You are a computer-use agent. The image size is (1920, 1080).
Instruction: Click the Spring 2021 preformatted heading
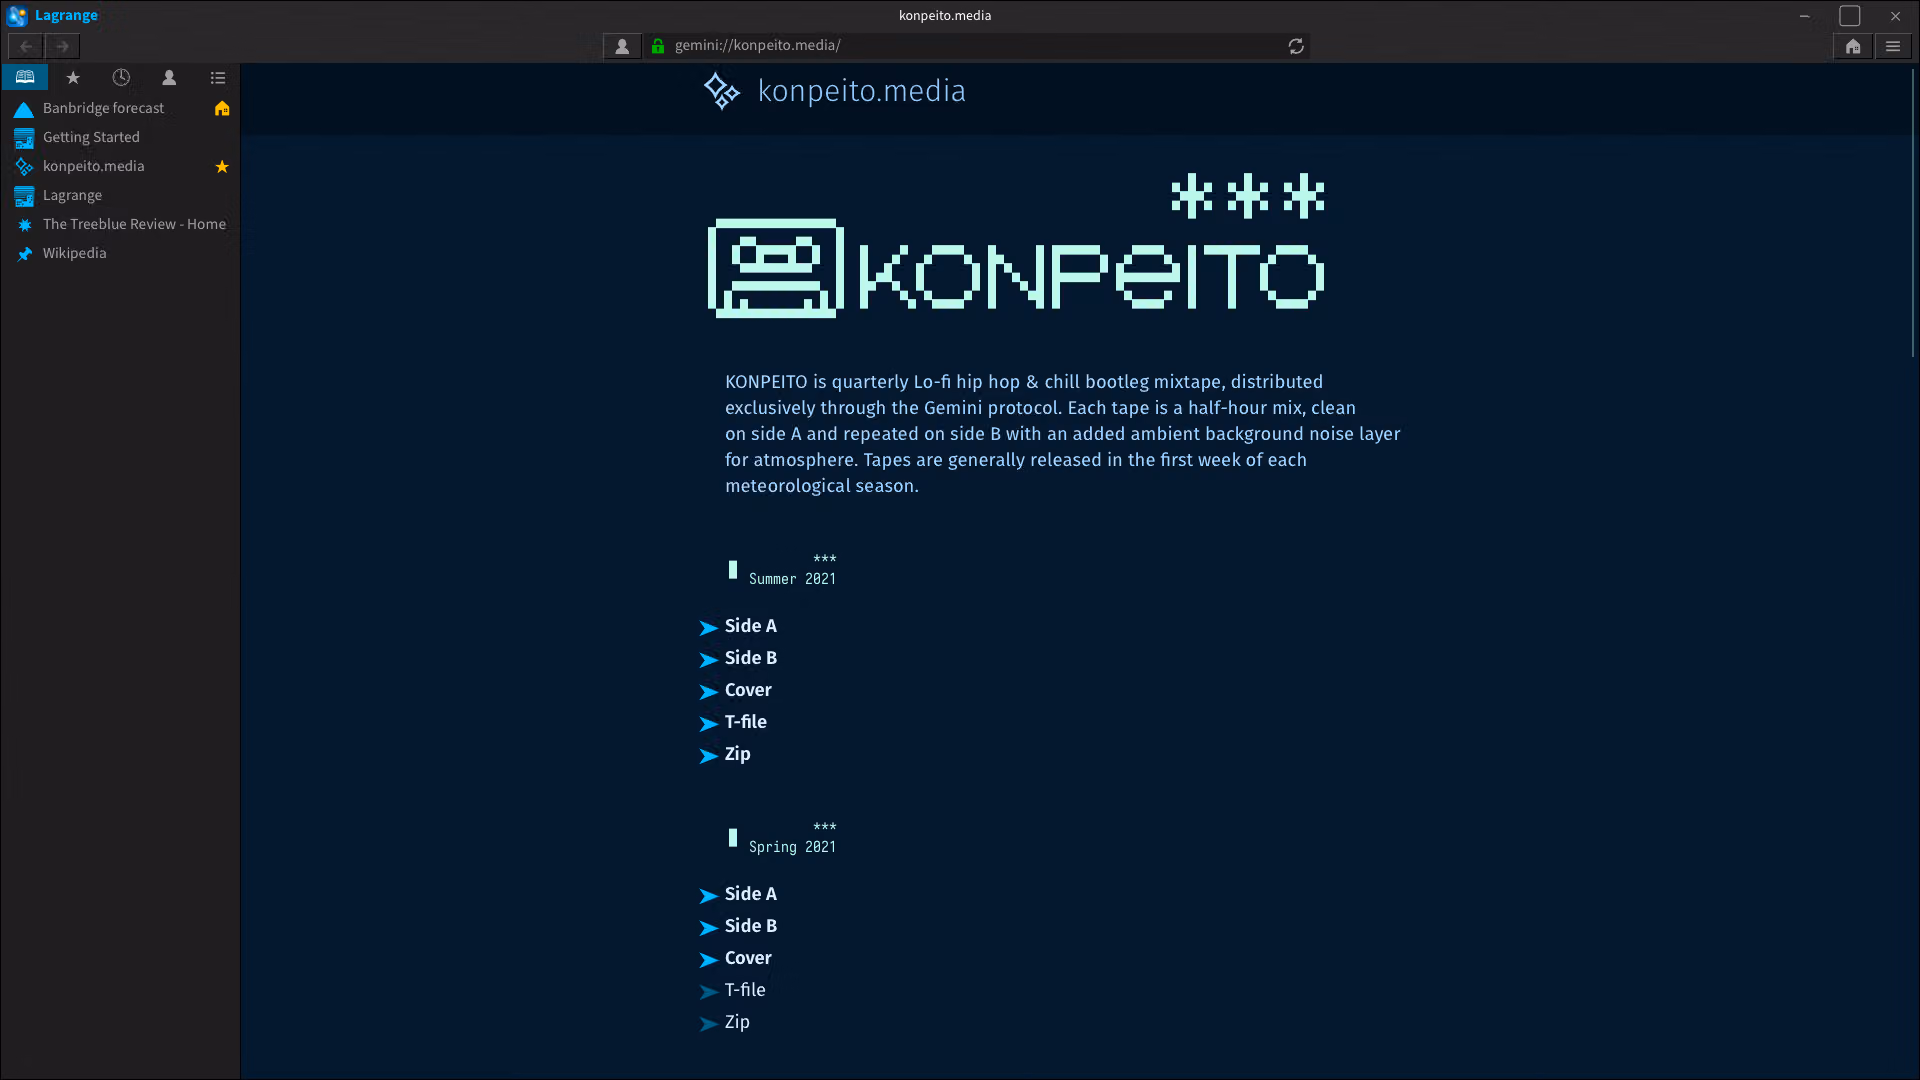[x=782, y=838]
